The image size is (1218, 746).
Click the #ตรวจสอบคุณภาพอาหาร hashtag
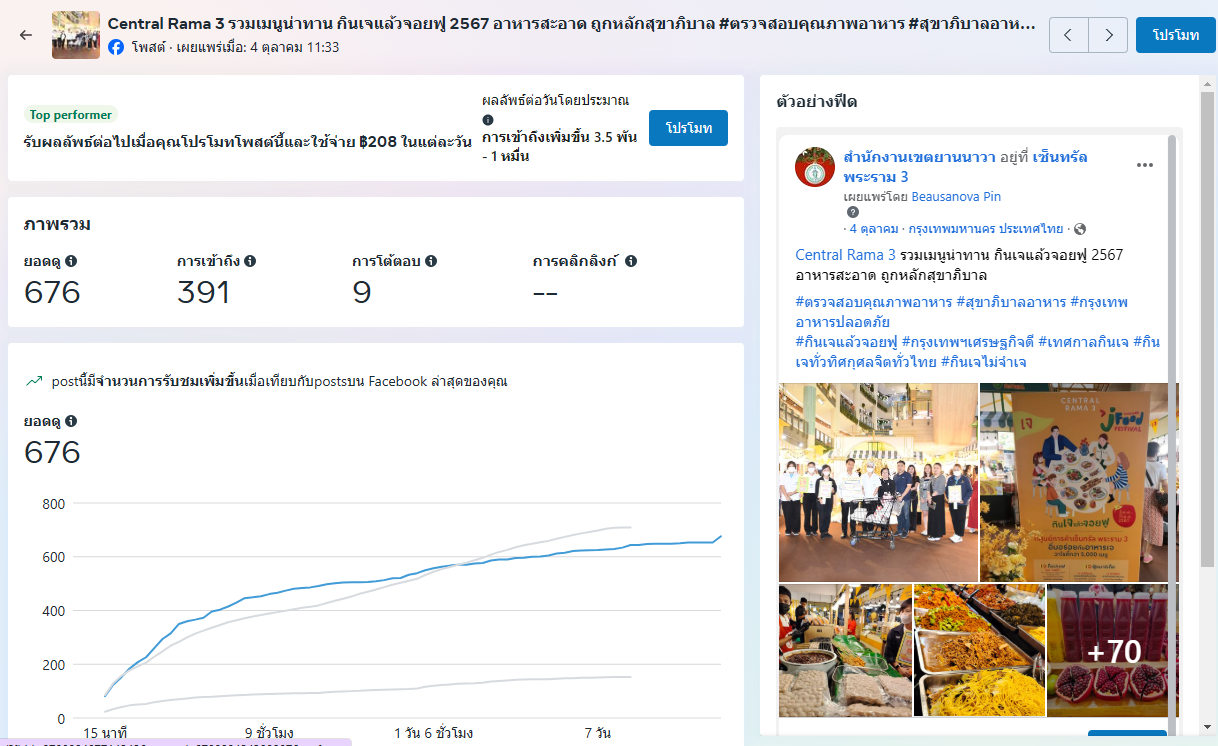[x=873, y=302]
